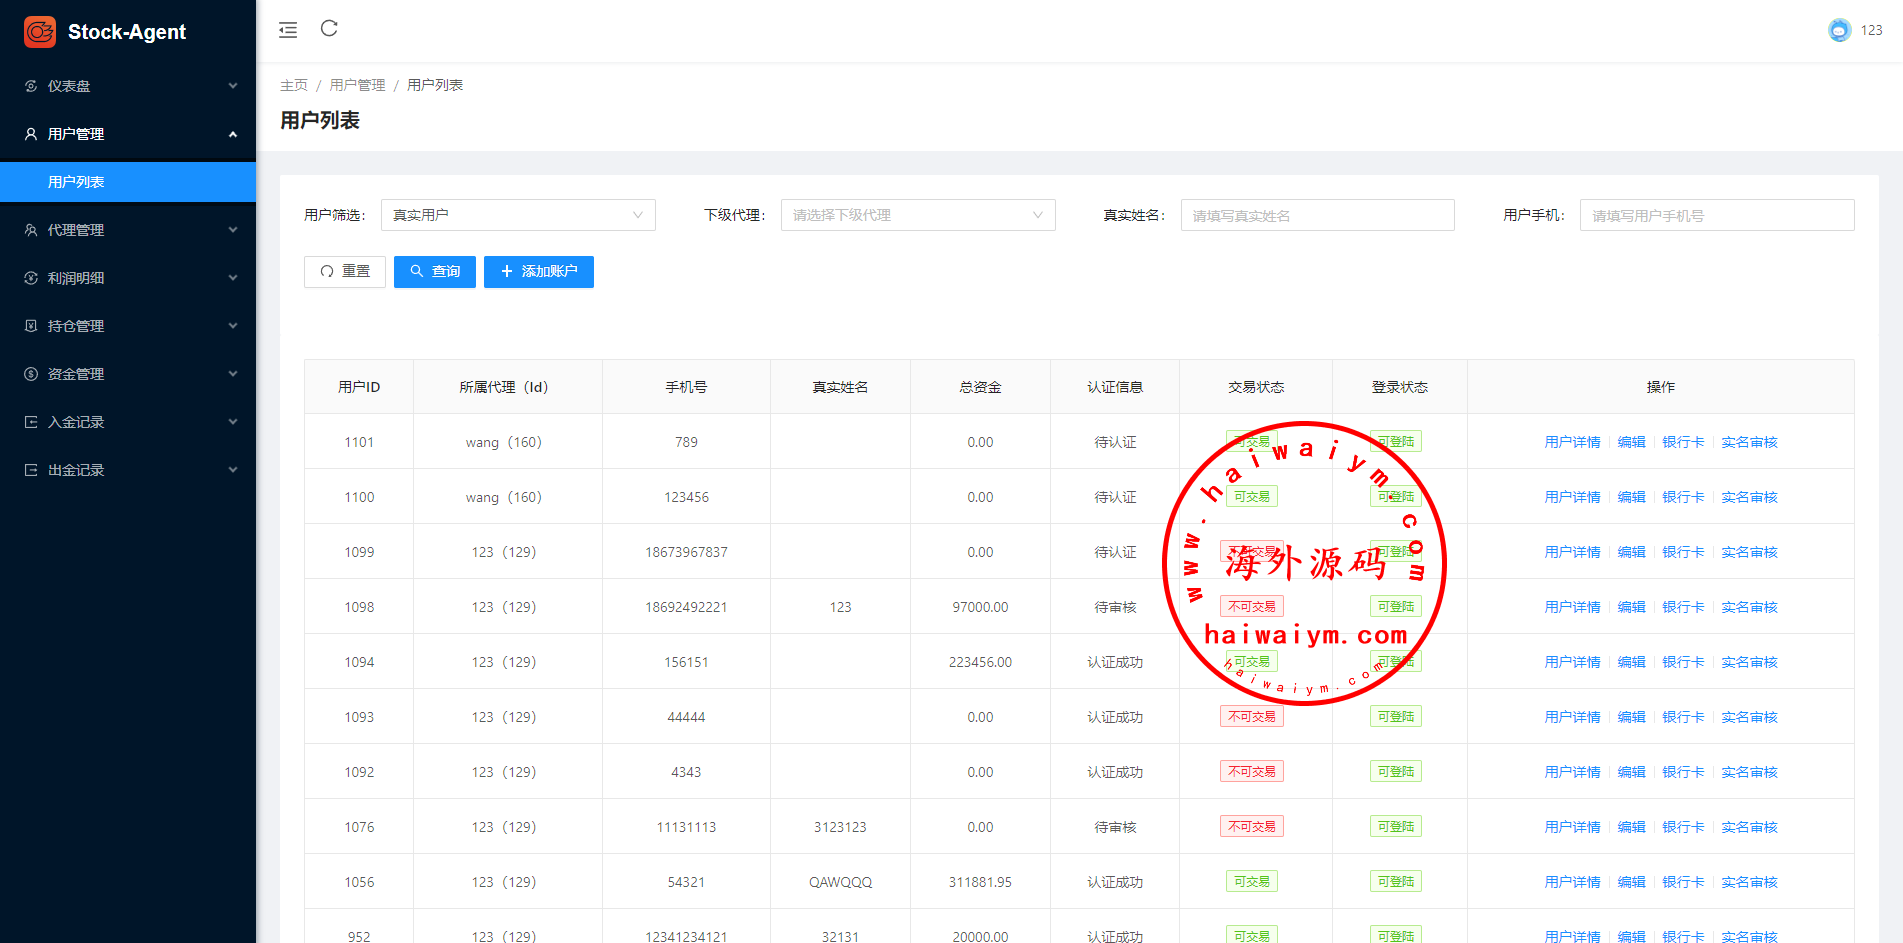This screenshot has height=943, width=1903.
Task: Expand 出金记录 sidebar menu
Action: pyautogui.click(x=128, y=470)
